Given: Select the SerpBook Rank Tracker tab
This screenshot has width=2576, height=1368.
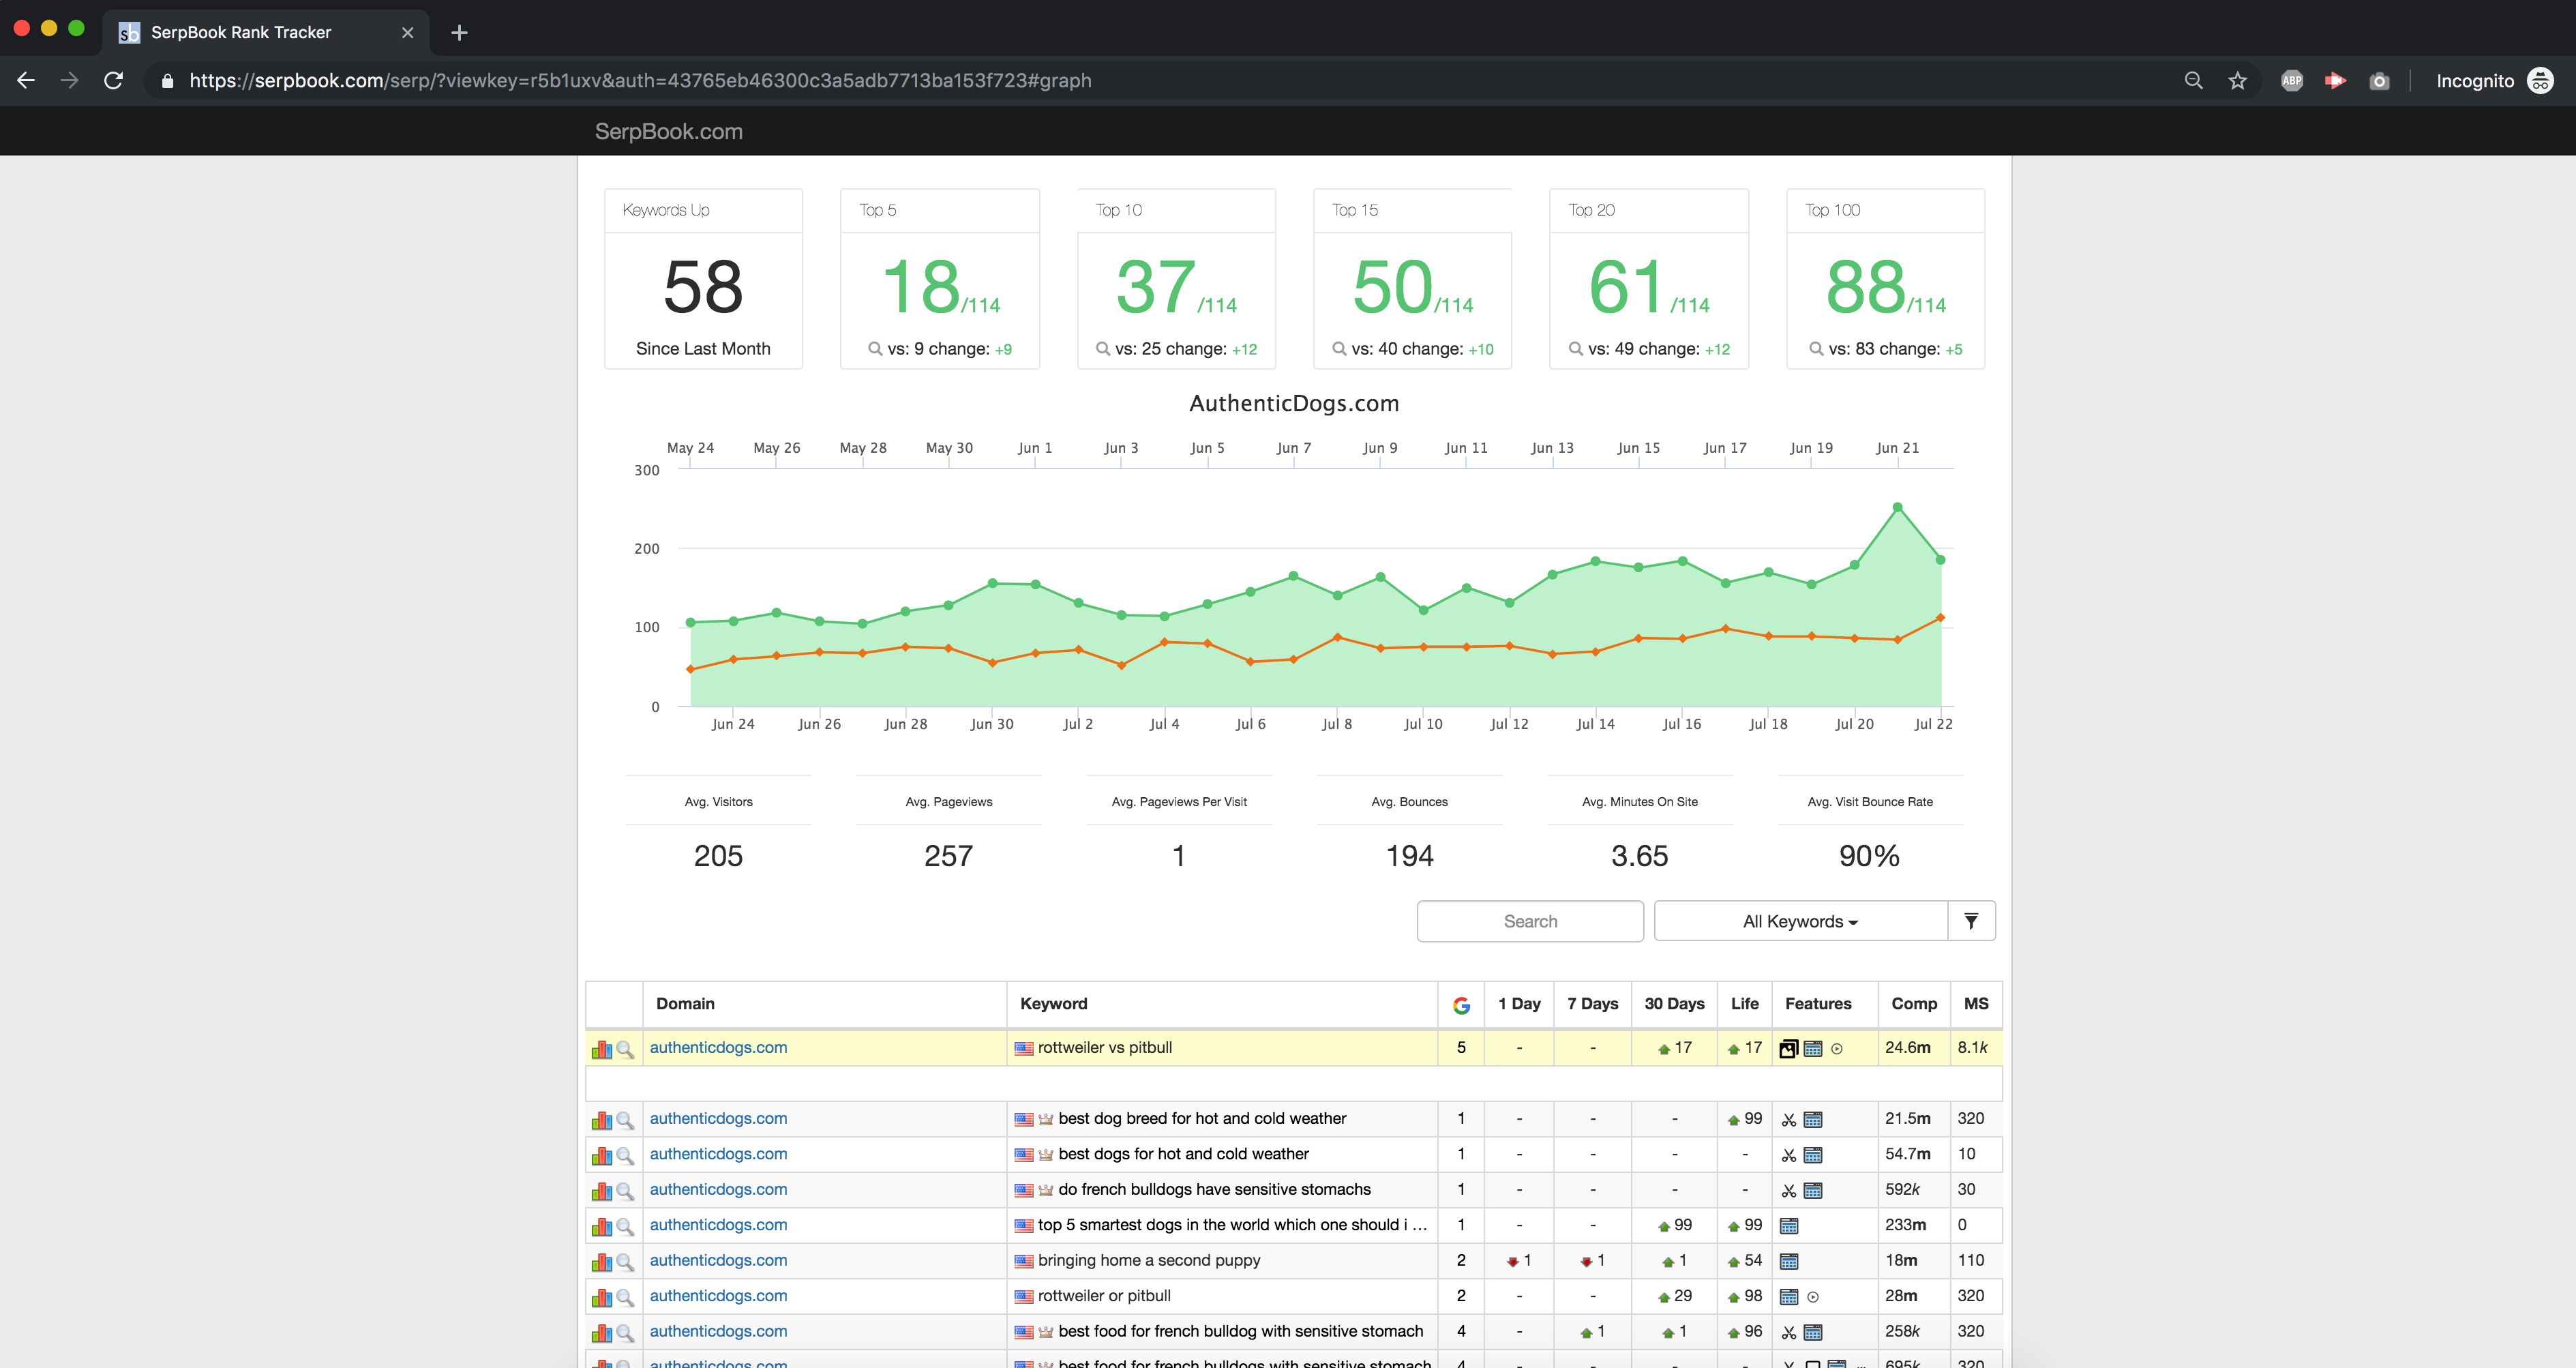Looking at the screenshot, I should [x=266, y=32].
